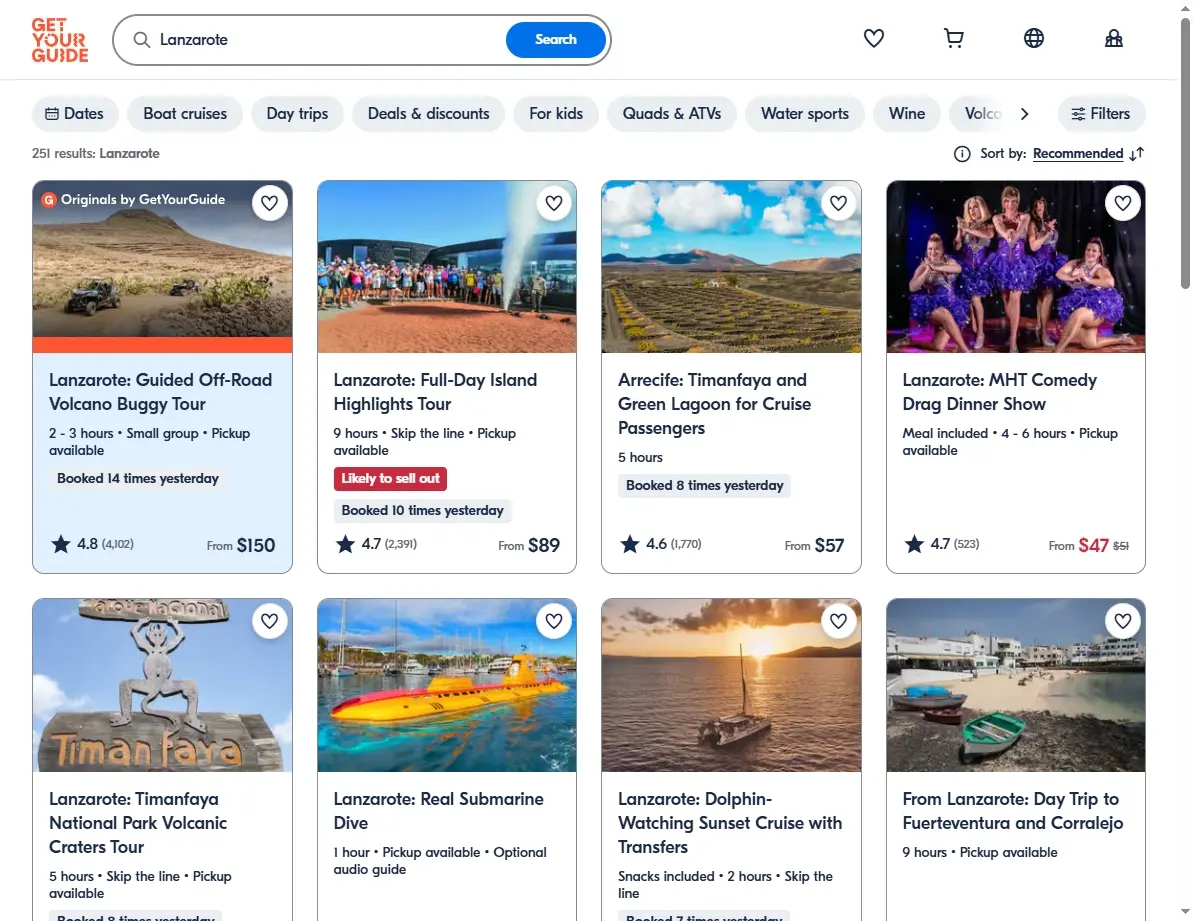1193x921 pixels.
Task: Click the Corralejo beach boats photo
Action: (1016, 685)
